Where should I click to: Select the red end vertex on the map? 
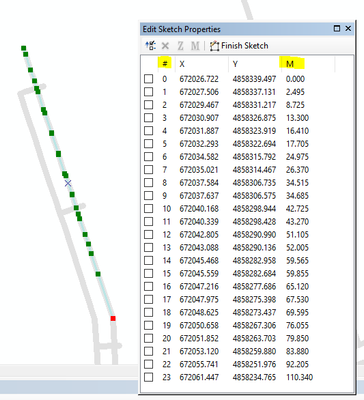point(113,319)
